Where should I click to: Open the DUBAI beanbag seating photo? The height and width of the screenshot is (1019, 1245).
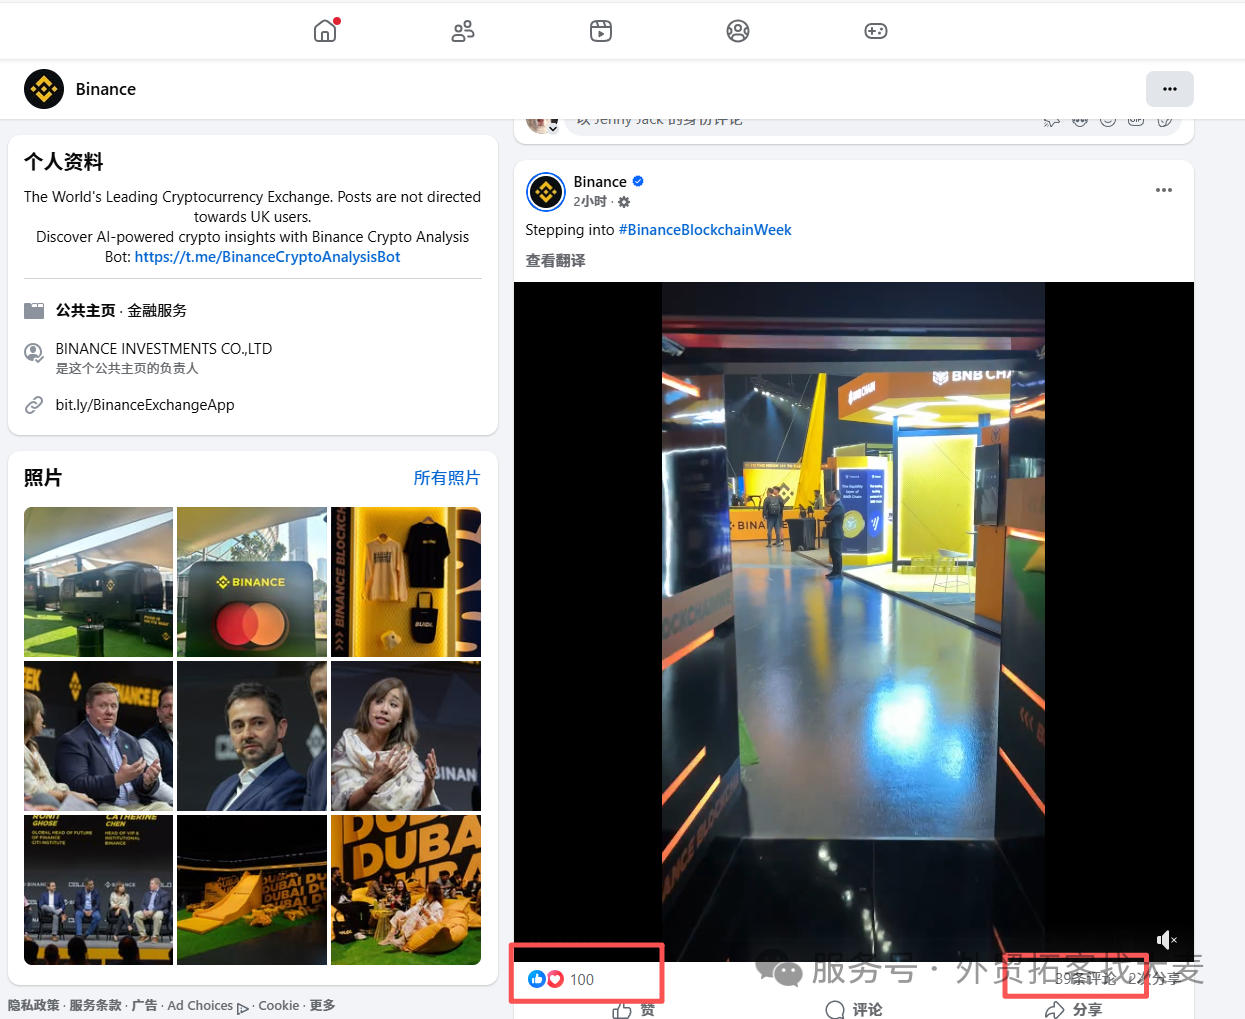[x=406, y=890]
